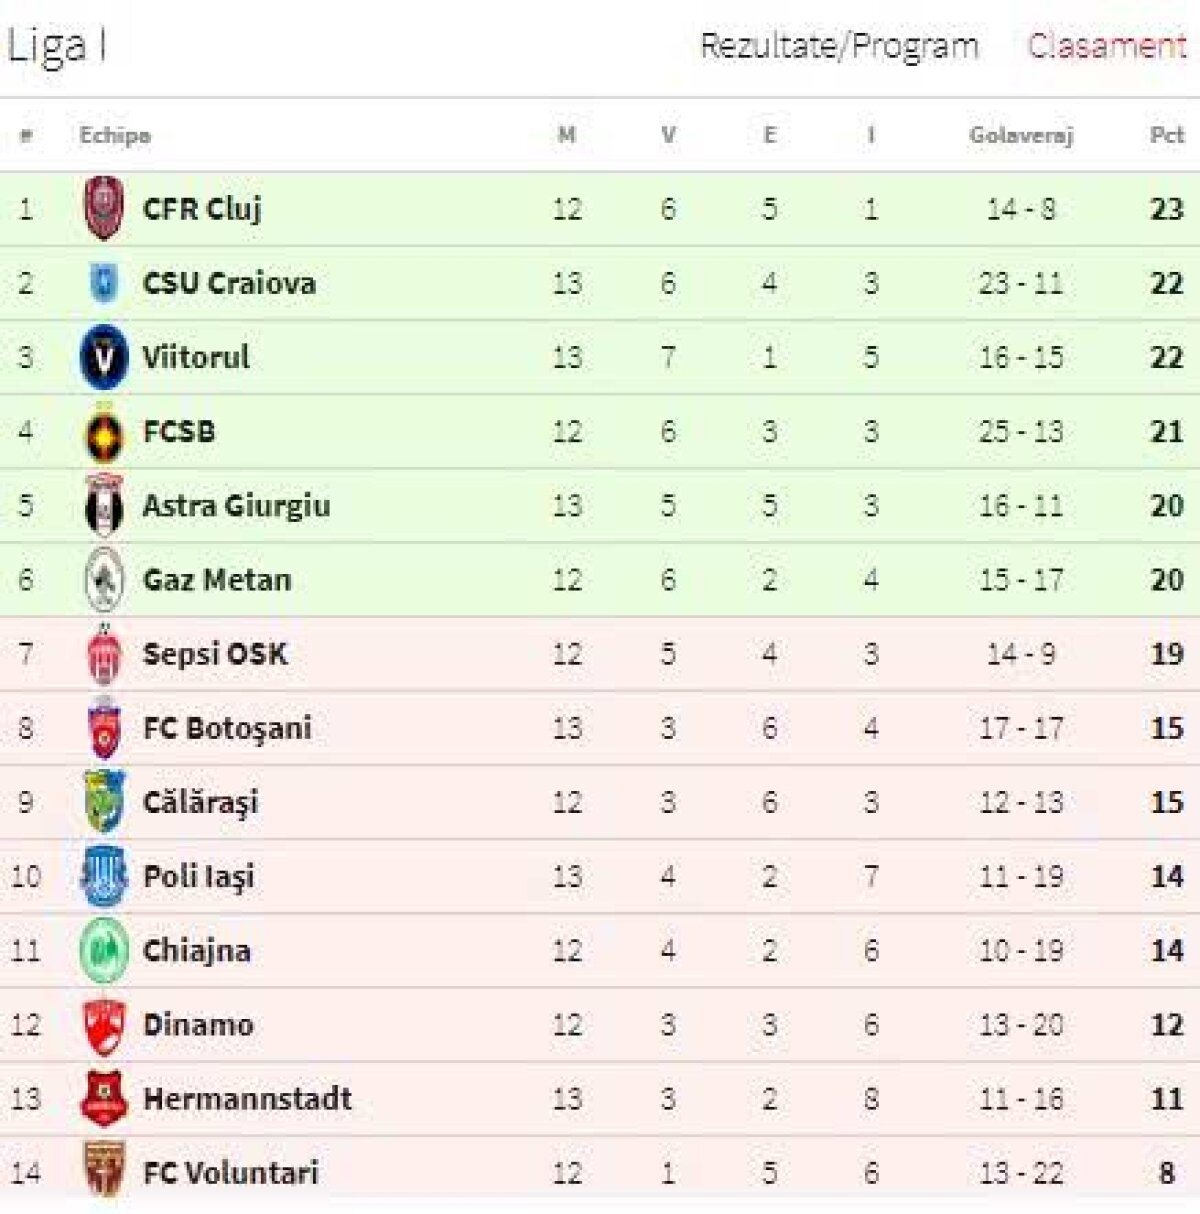
Task: Click the Chiajna green logo
Action: click(104, 951)
